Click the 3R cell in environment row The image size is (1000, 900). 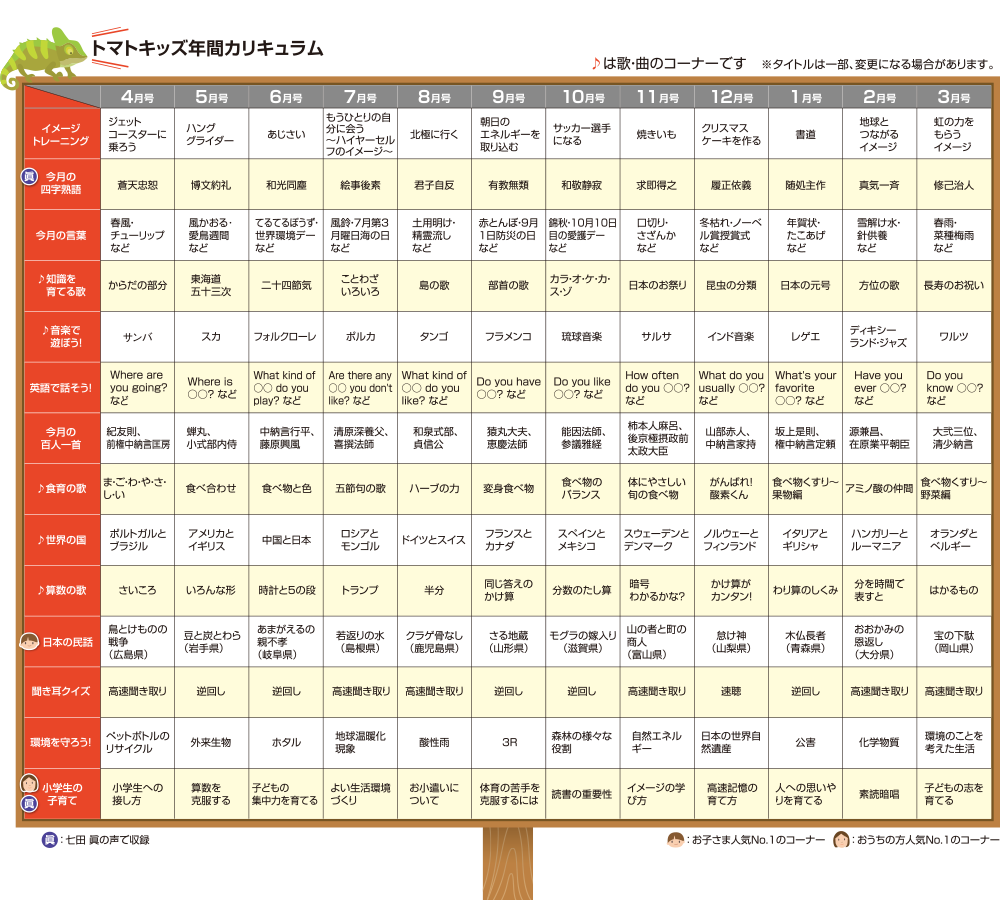tap(508, 742)
